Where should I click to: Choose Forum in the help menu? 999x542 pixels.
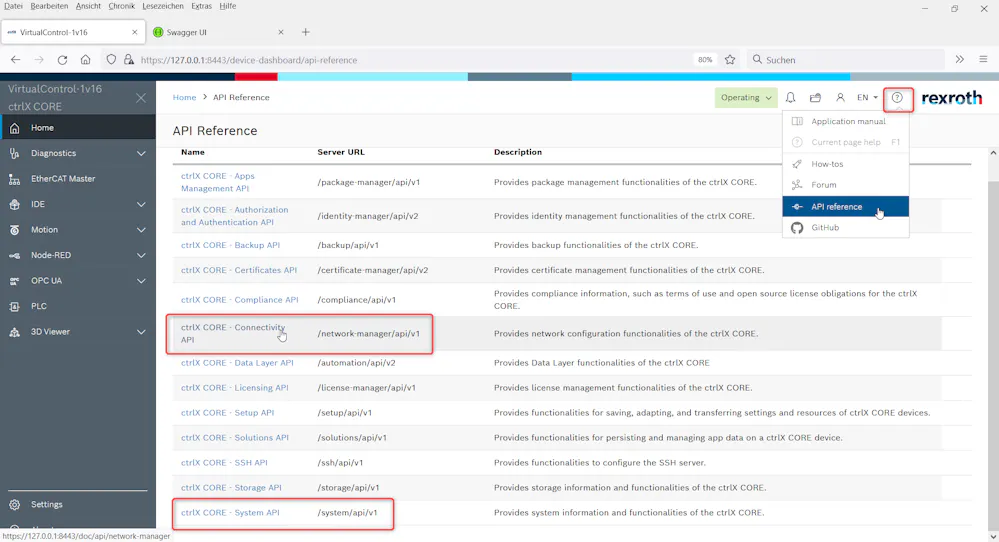823,185
